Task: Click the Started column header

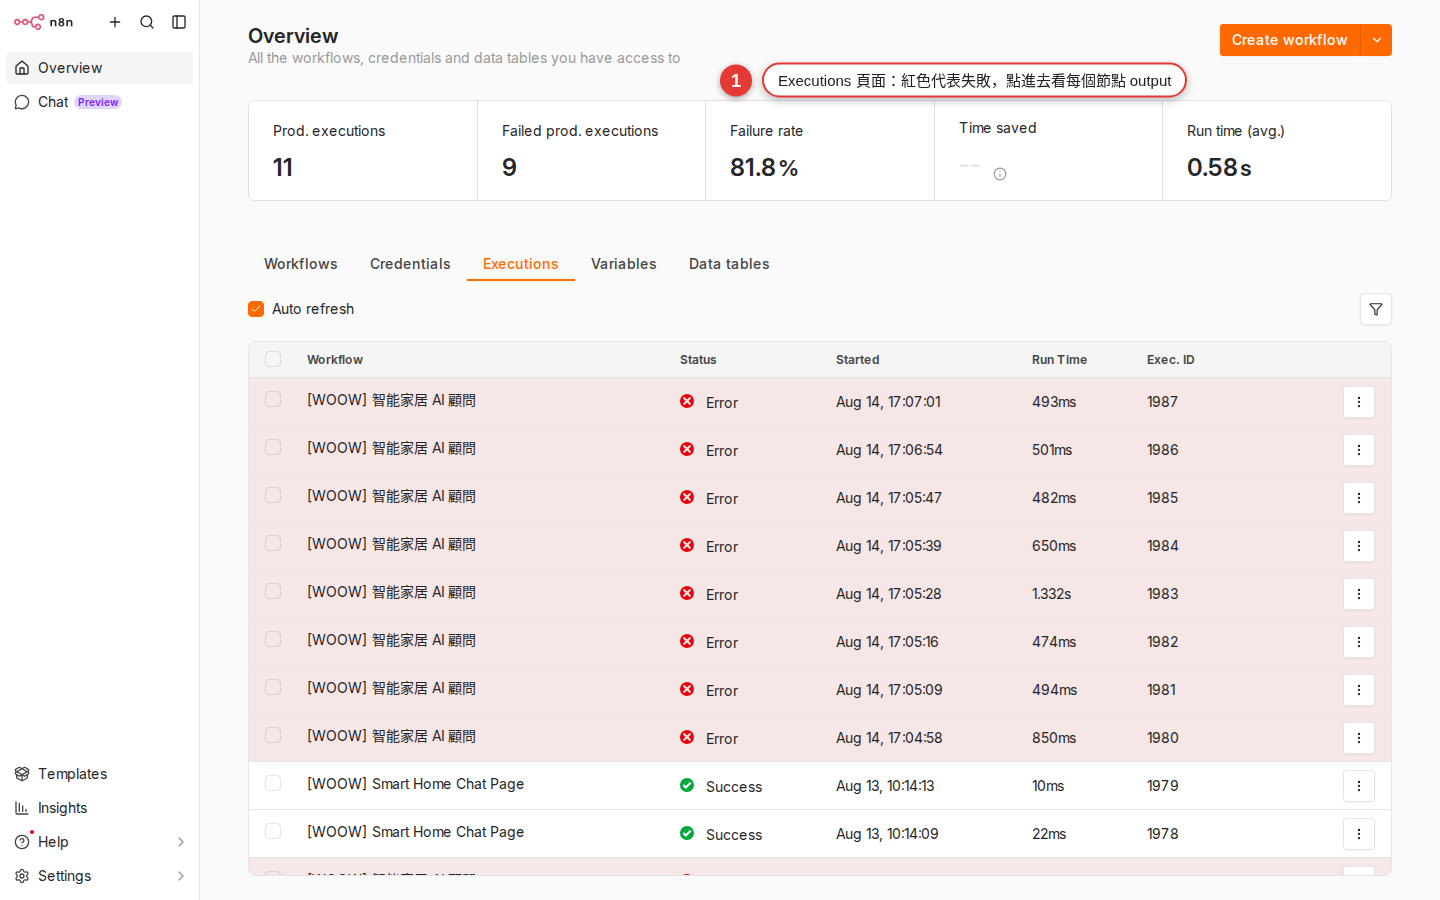Action: [858, 360]
